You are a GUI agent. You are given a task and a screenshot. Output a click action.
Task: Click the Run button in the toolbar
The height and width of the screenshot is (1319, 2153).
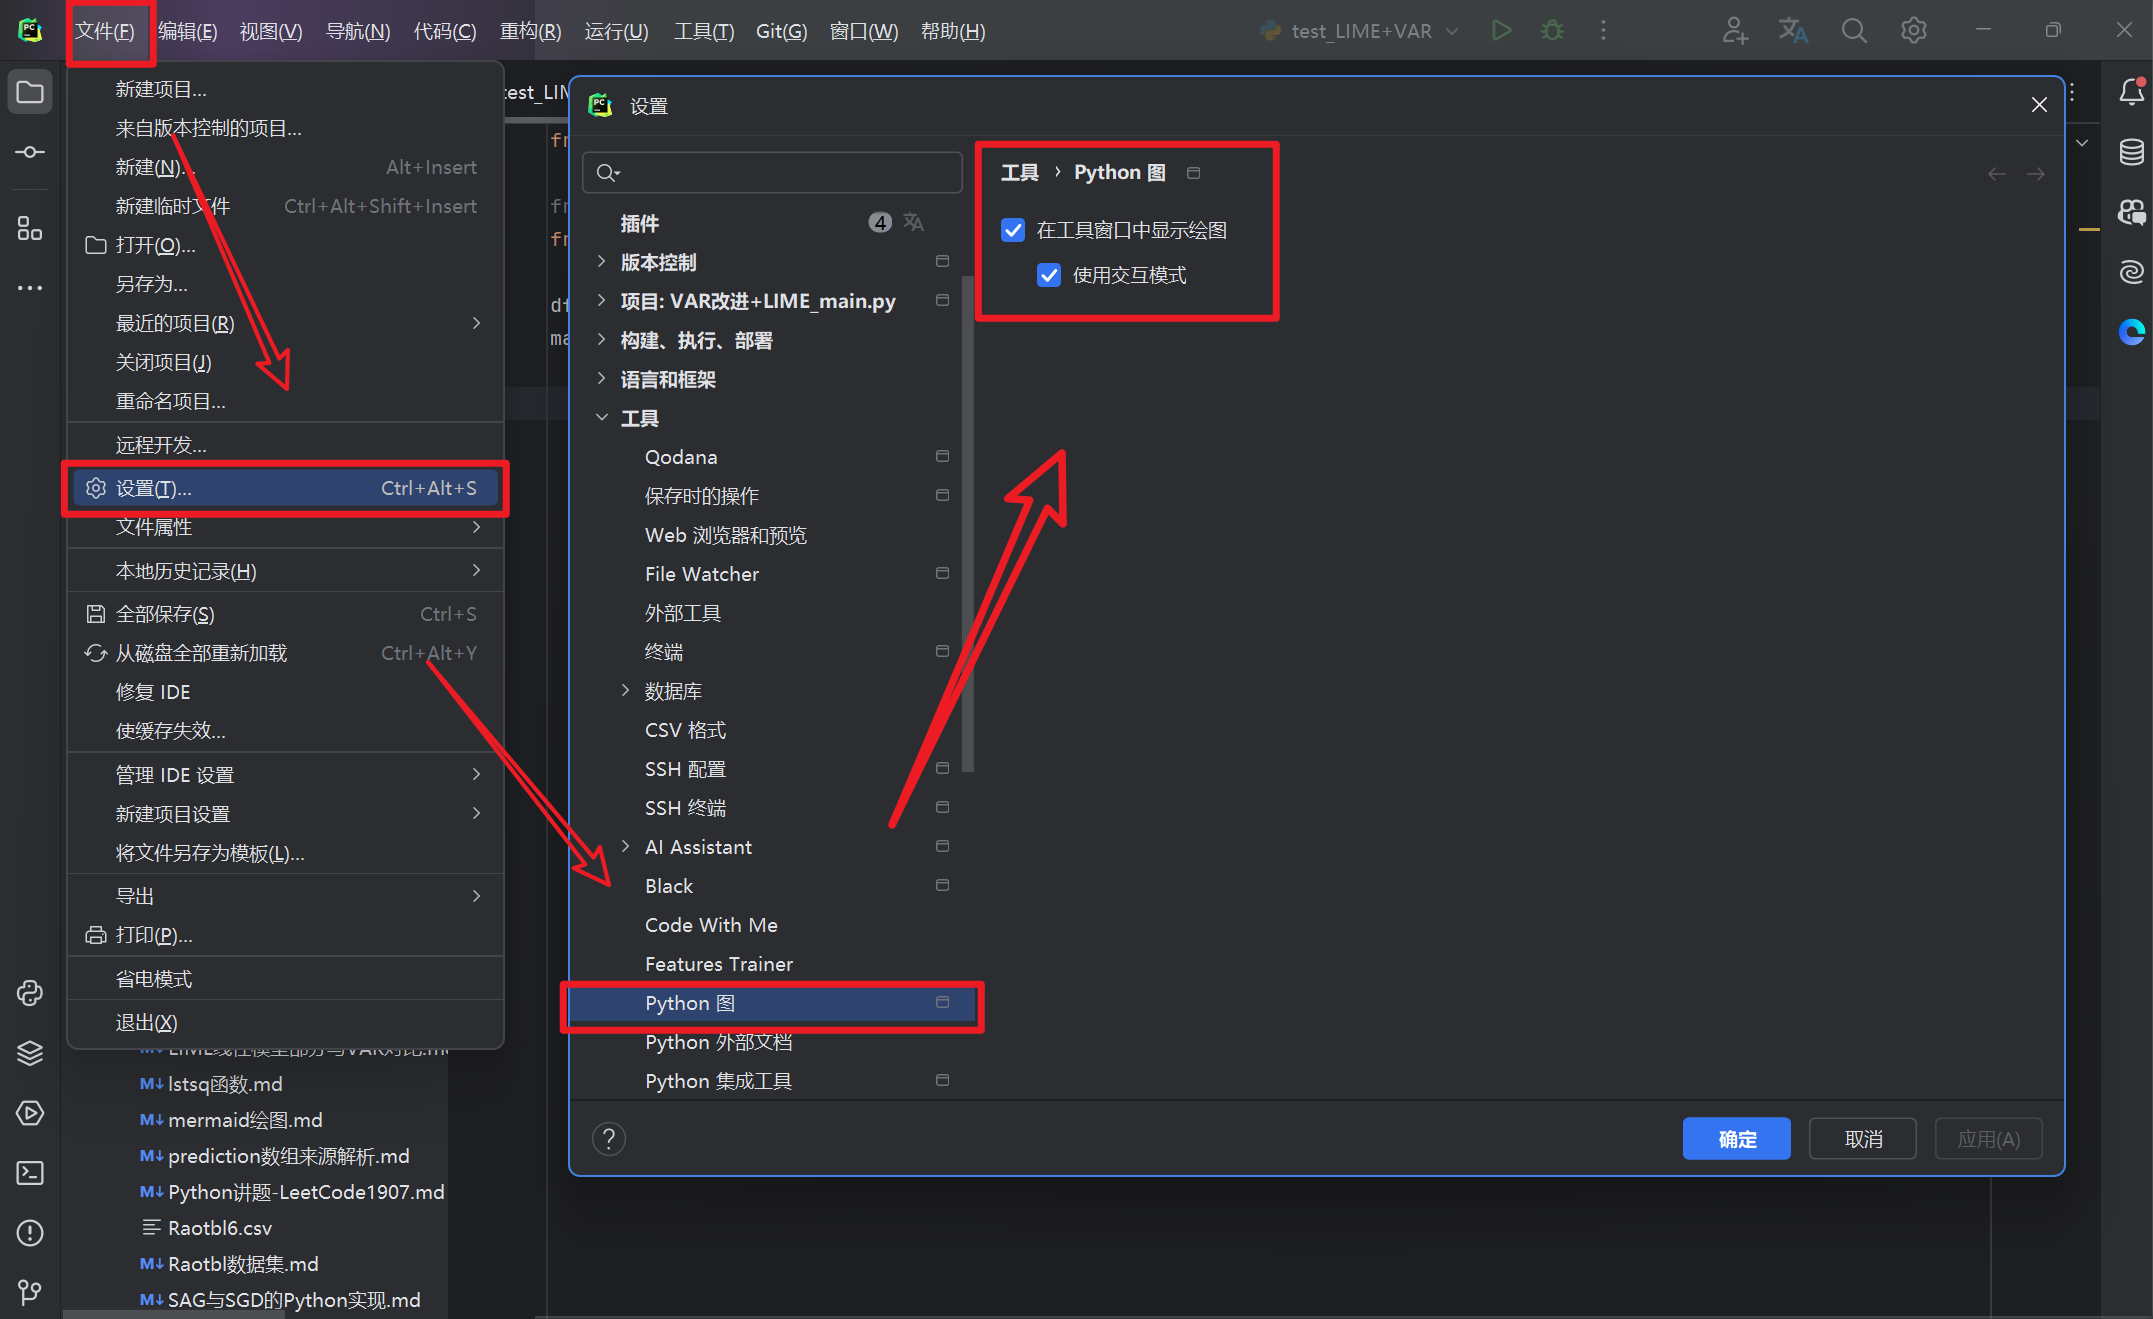1501,30
